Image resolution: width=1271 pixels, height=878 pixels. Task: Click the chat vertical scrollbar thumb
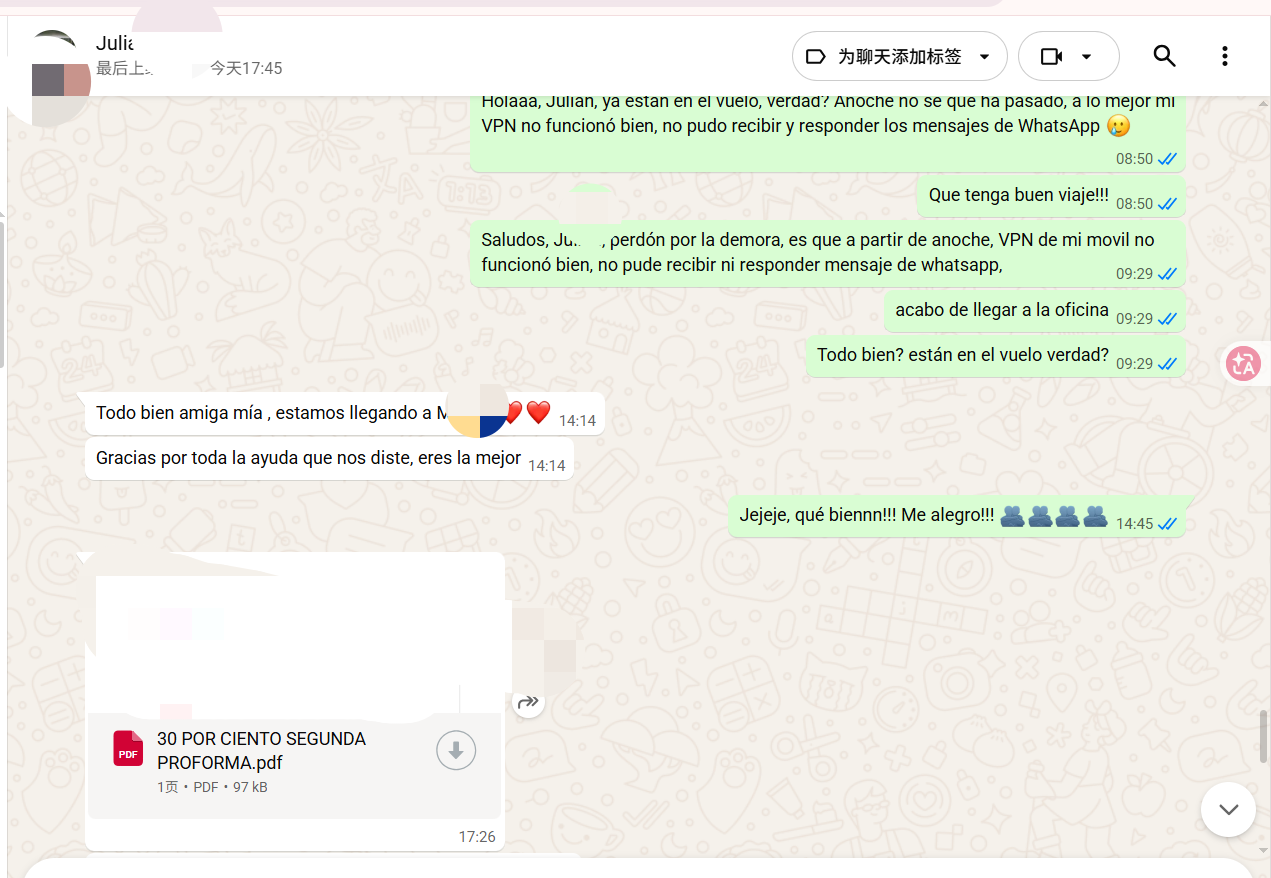click(x=1264, y=736)
